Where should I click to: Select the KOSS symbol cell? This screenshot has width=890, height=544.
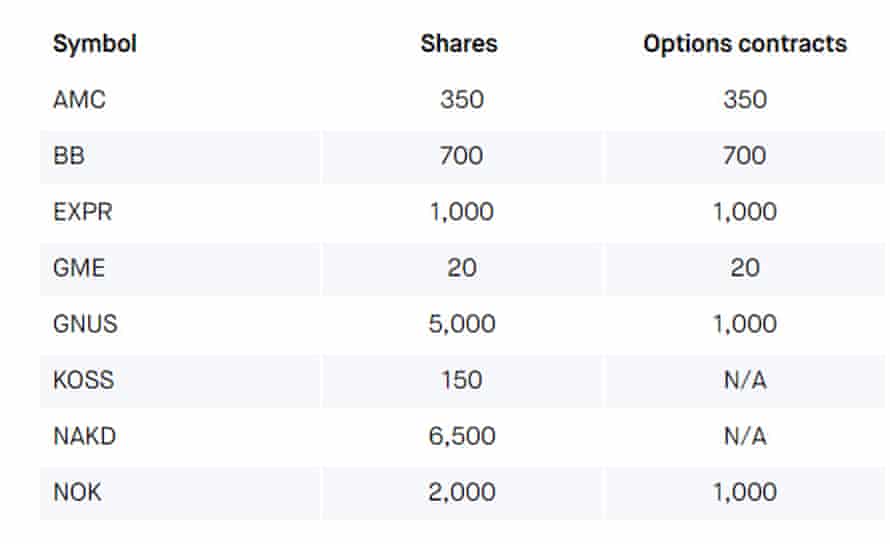tap(82, 380)
